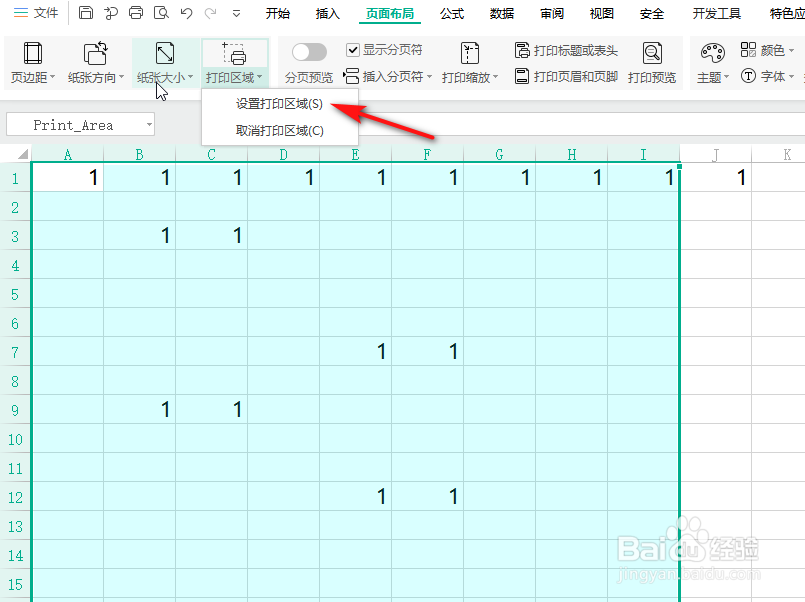Viewport: 805px width, 602px height.
Task: Click the 字体 theme fonts icon
Action: point(749,76)
